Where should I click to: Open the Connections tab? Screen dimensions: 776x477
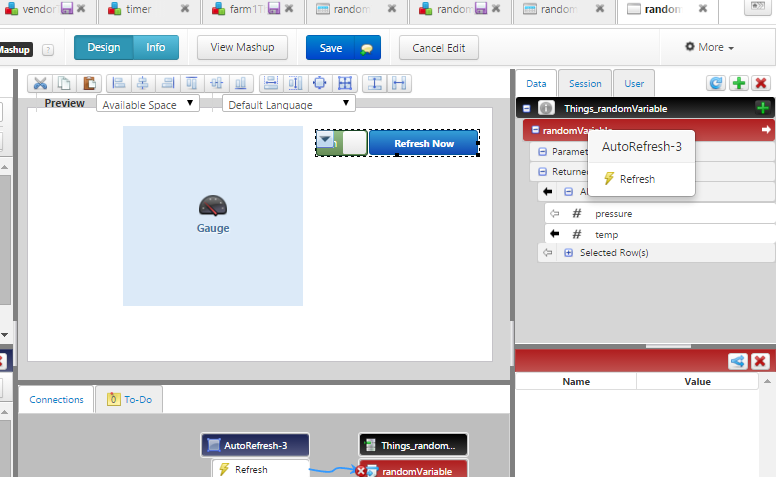coord(56,399)
